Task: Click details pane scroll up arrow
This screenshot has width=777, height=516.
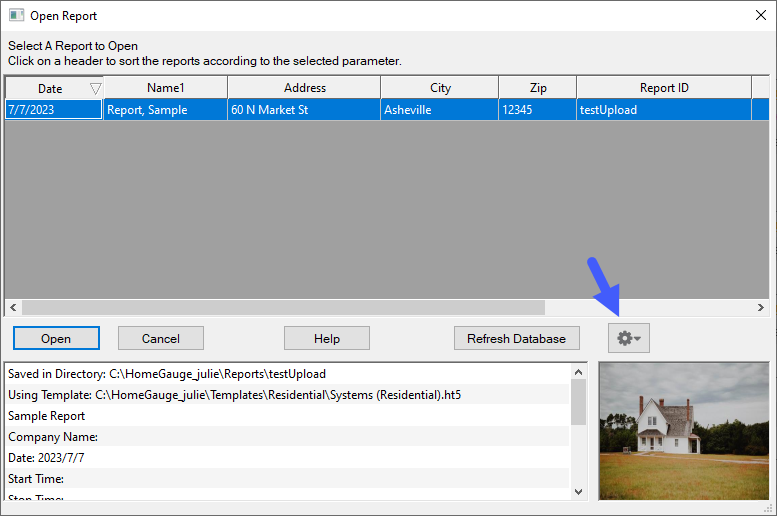Action: pyautogui.click(x=578, y=372)
